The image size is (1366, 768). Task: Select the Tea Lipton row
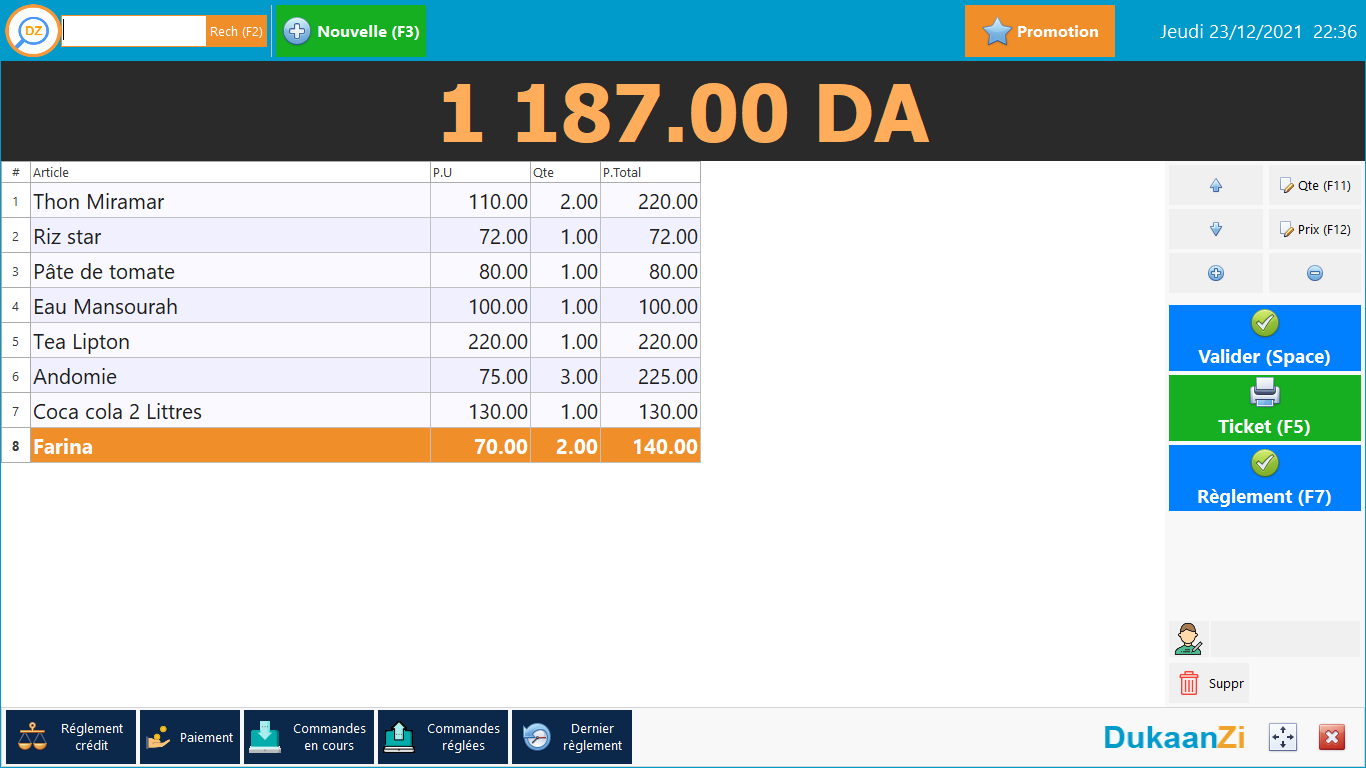click(x=230, y=342)
